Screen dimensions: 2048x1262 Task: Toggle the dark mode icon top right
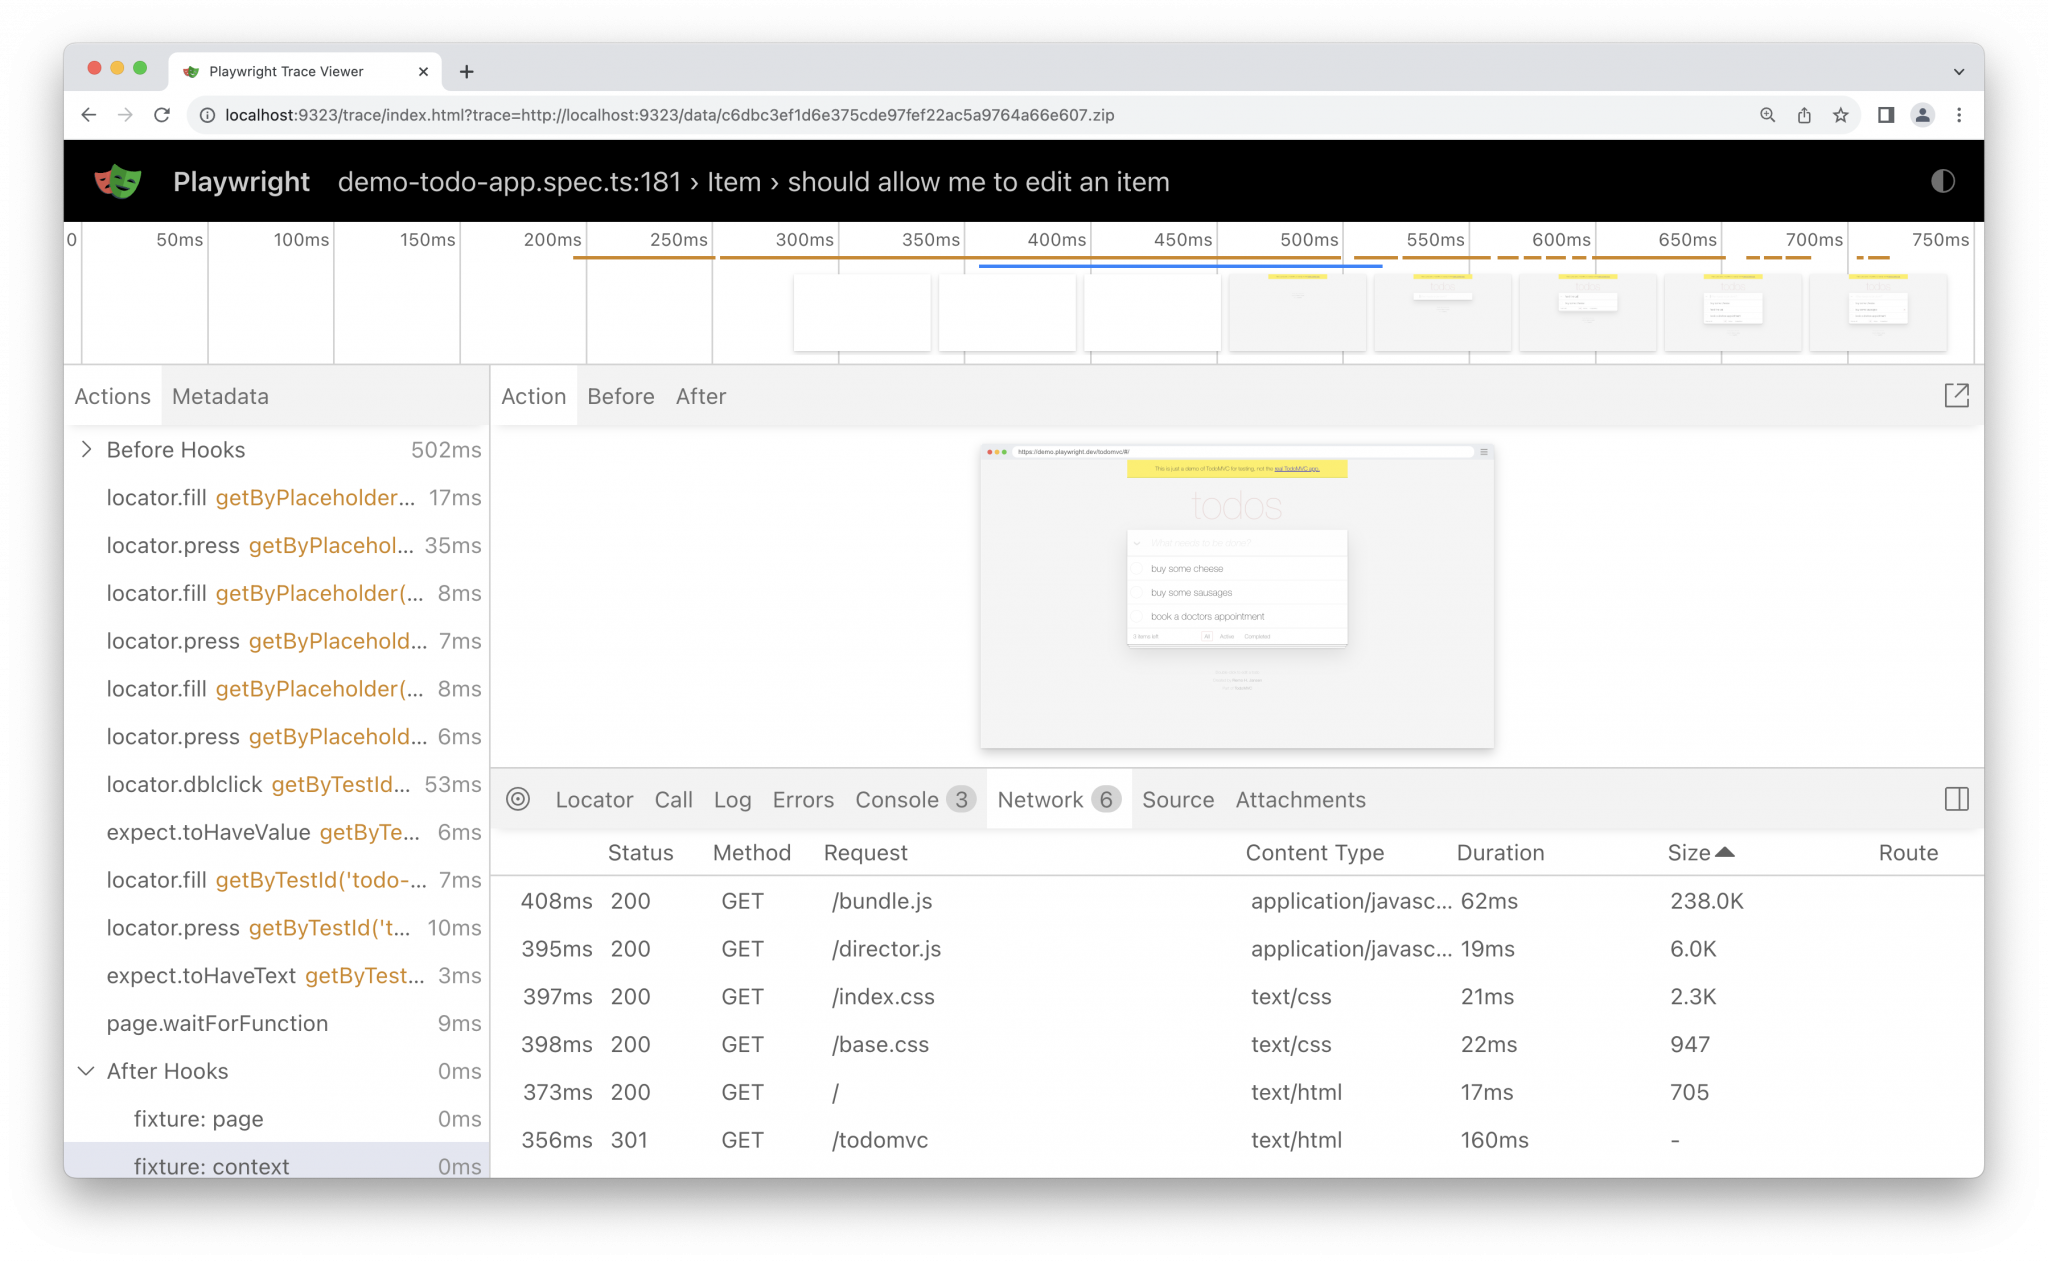1943,181
